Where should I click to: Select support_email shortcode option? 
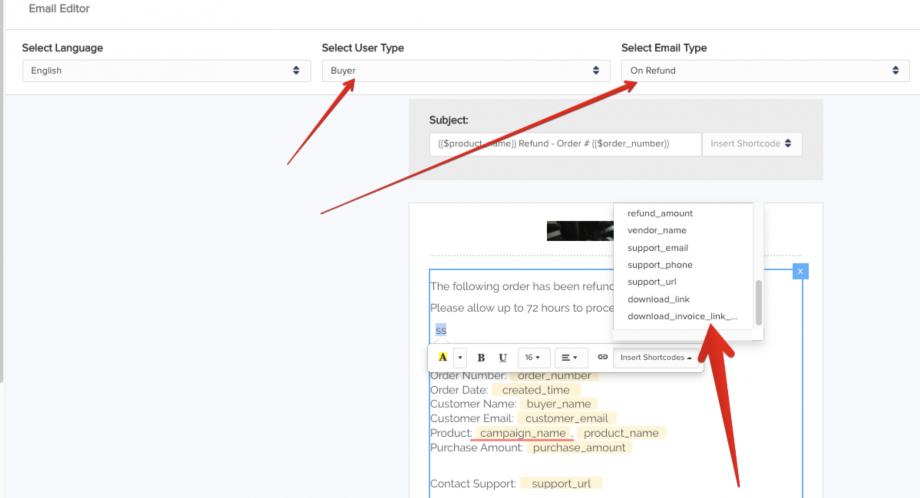point(657,248)
